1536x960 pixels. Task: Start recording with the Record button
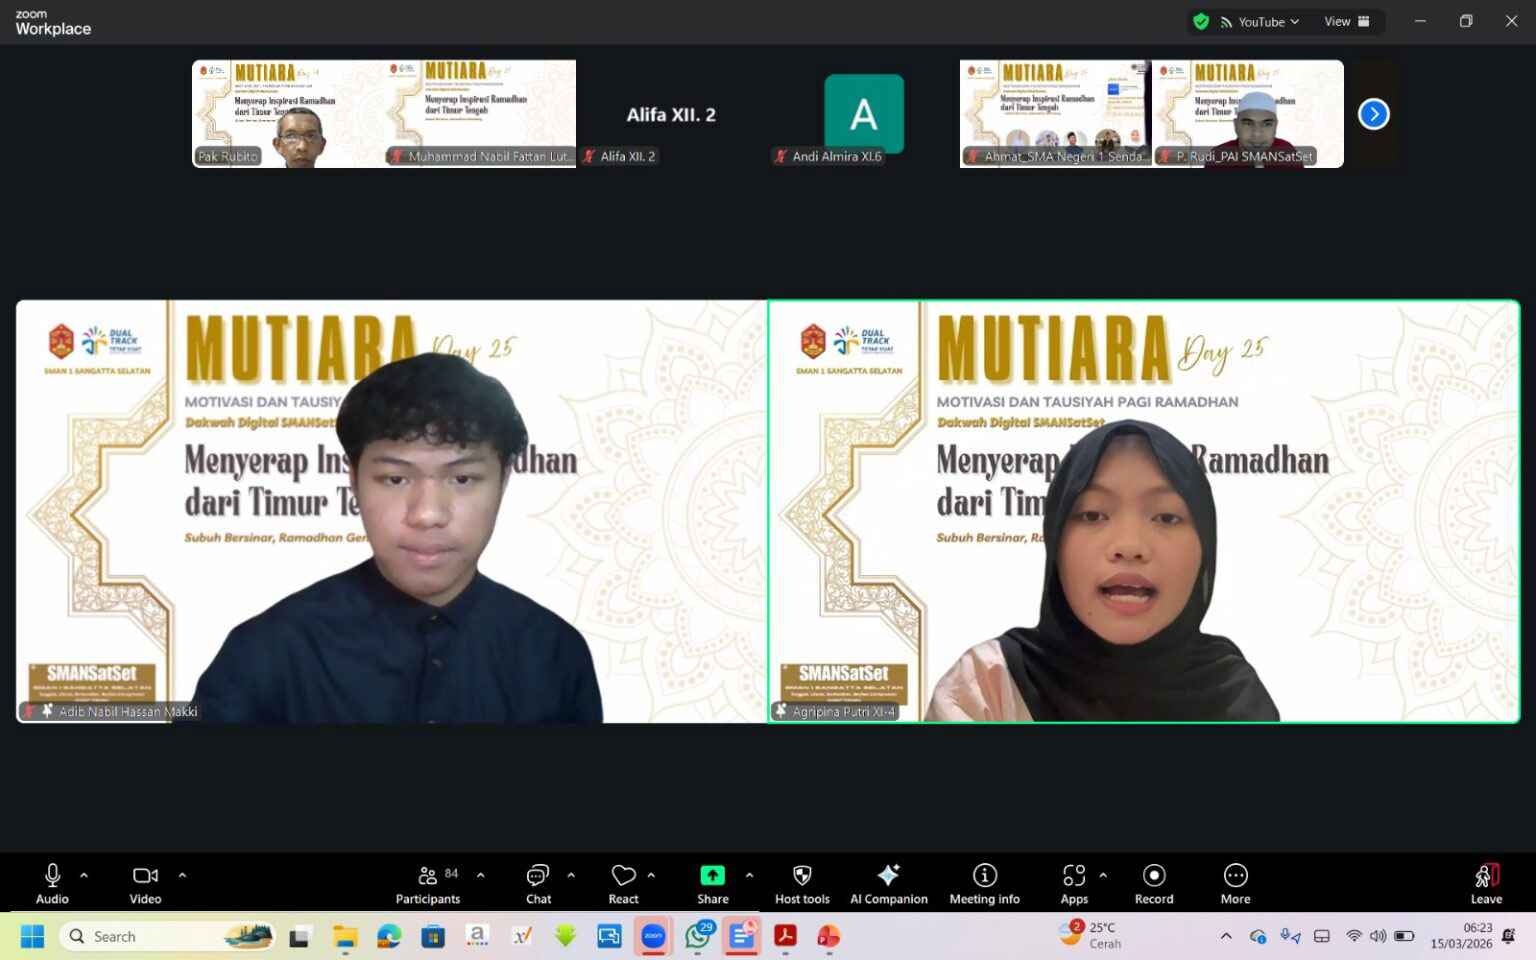(1154, 883)
